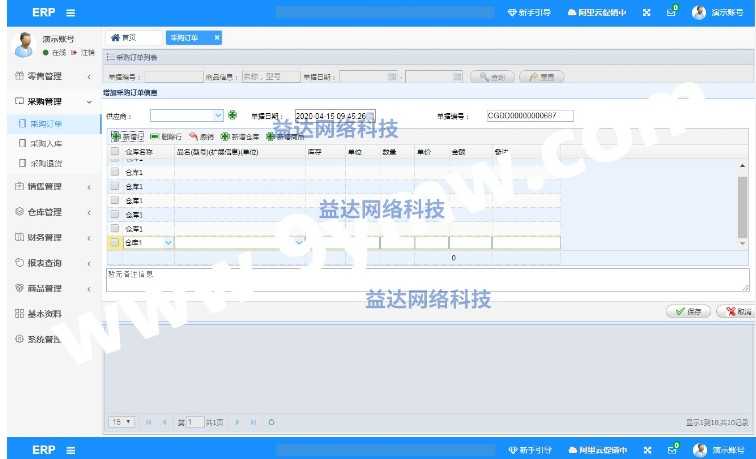Viewport: 756px width, 459px height.
Task: Click 删除行 to delete the row
Action: click(x=165, y=137)
